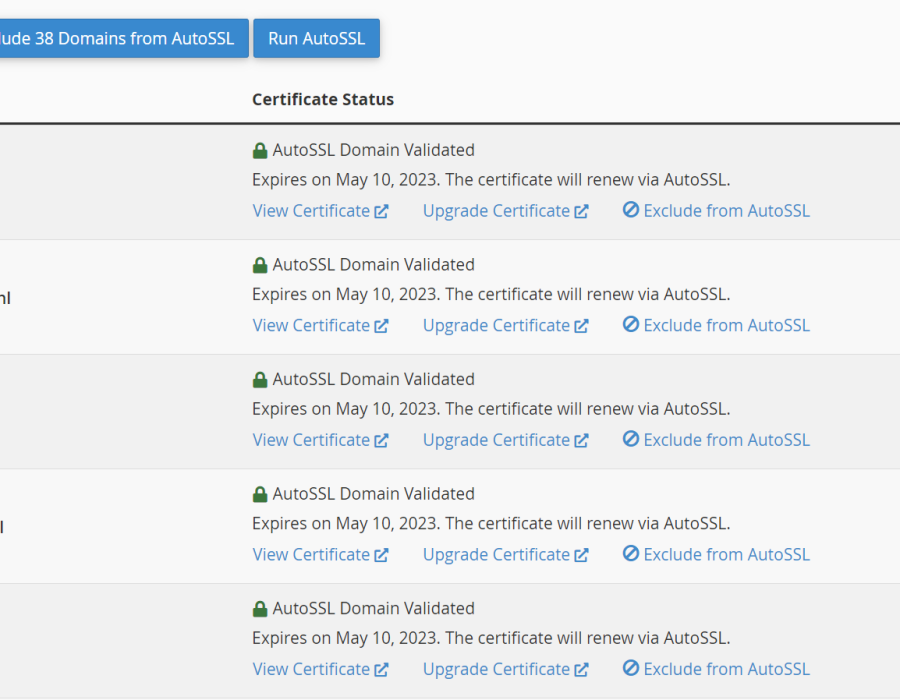Click 'AutoSSL Domain Validated' text in fifth row
This screenshot has width=900, height=700.
pos(374,608)
